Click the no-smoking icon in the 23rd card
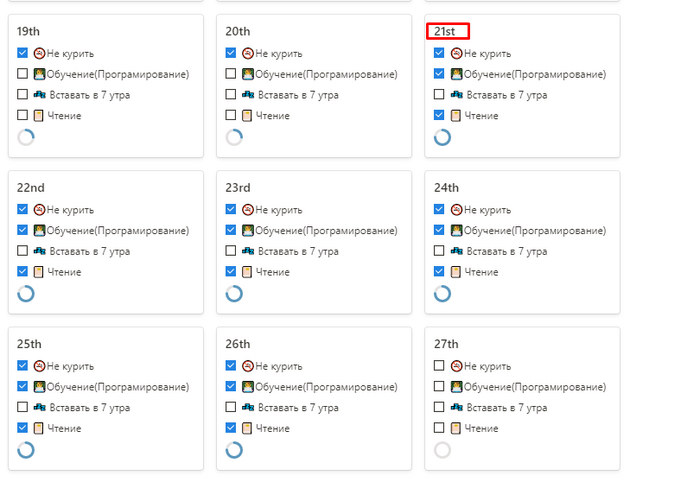This screenshot has height=482, width=700. click(248, 209)
